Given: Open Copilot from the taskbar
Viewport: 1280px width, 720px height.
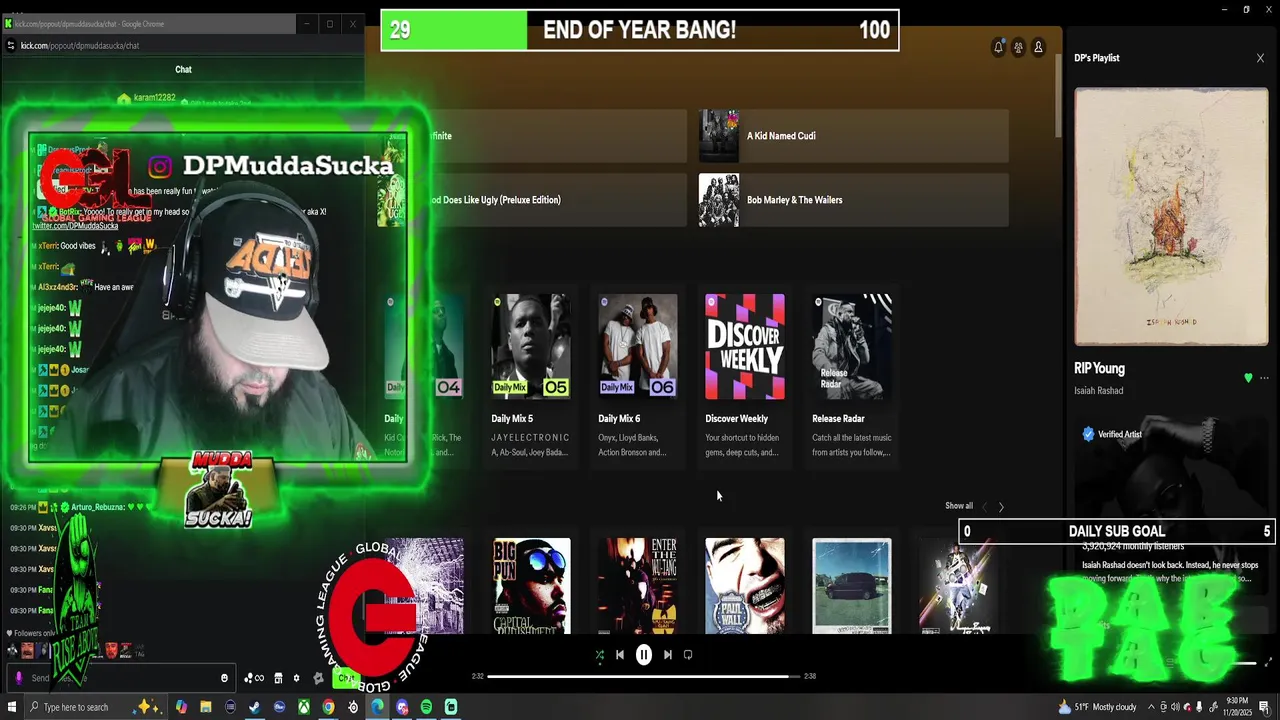Looking at the screenshot, I should pos(181,707).
